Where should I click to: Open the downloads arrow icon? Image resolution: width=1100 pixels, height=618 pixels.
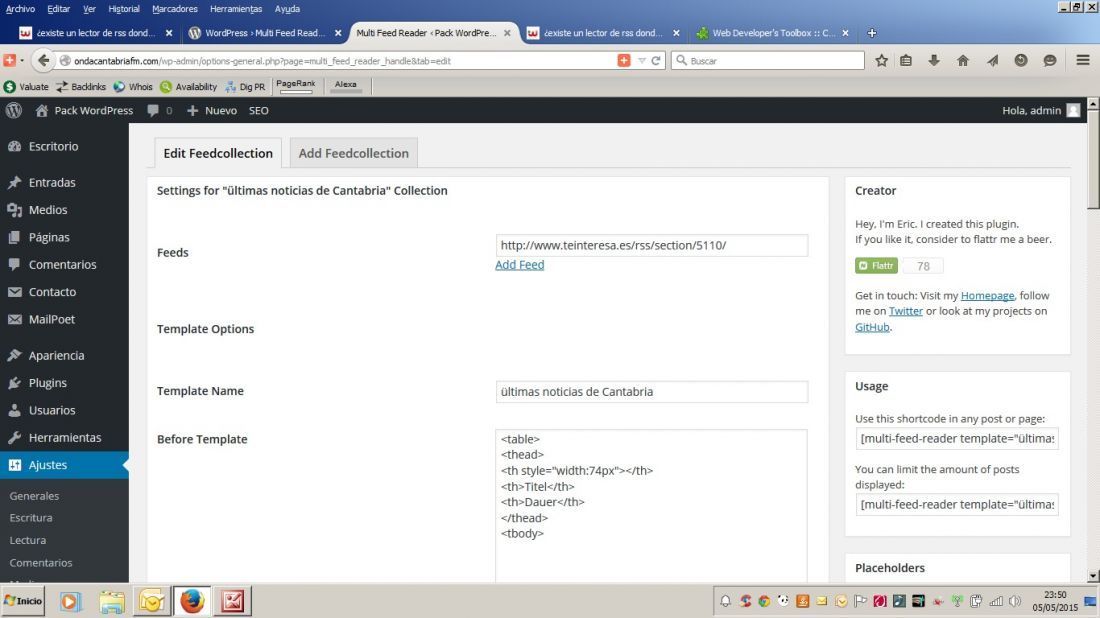(934, 61)
